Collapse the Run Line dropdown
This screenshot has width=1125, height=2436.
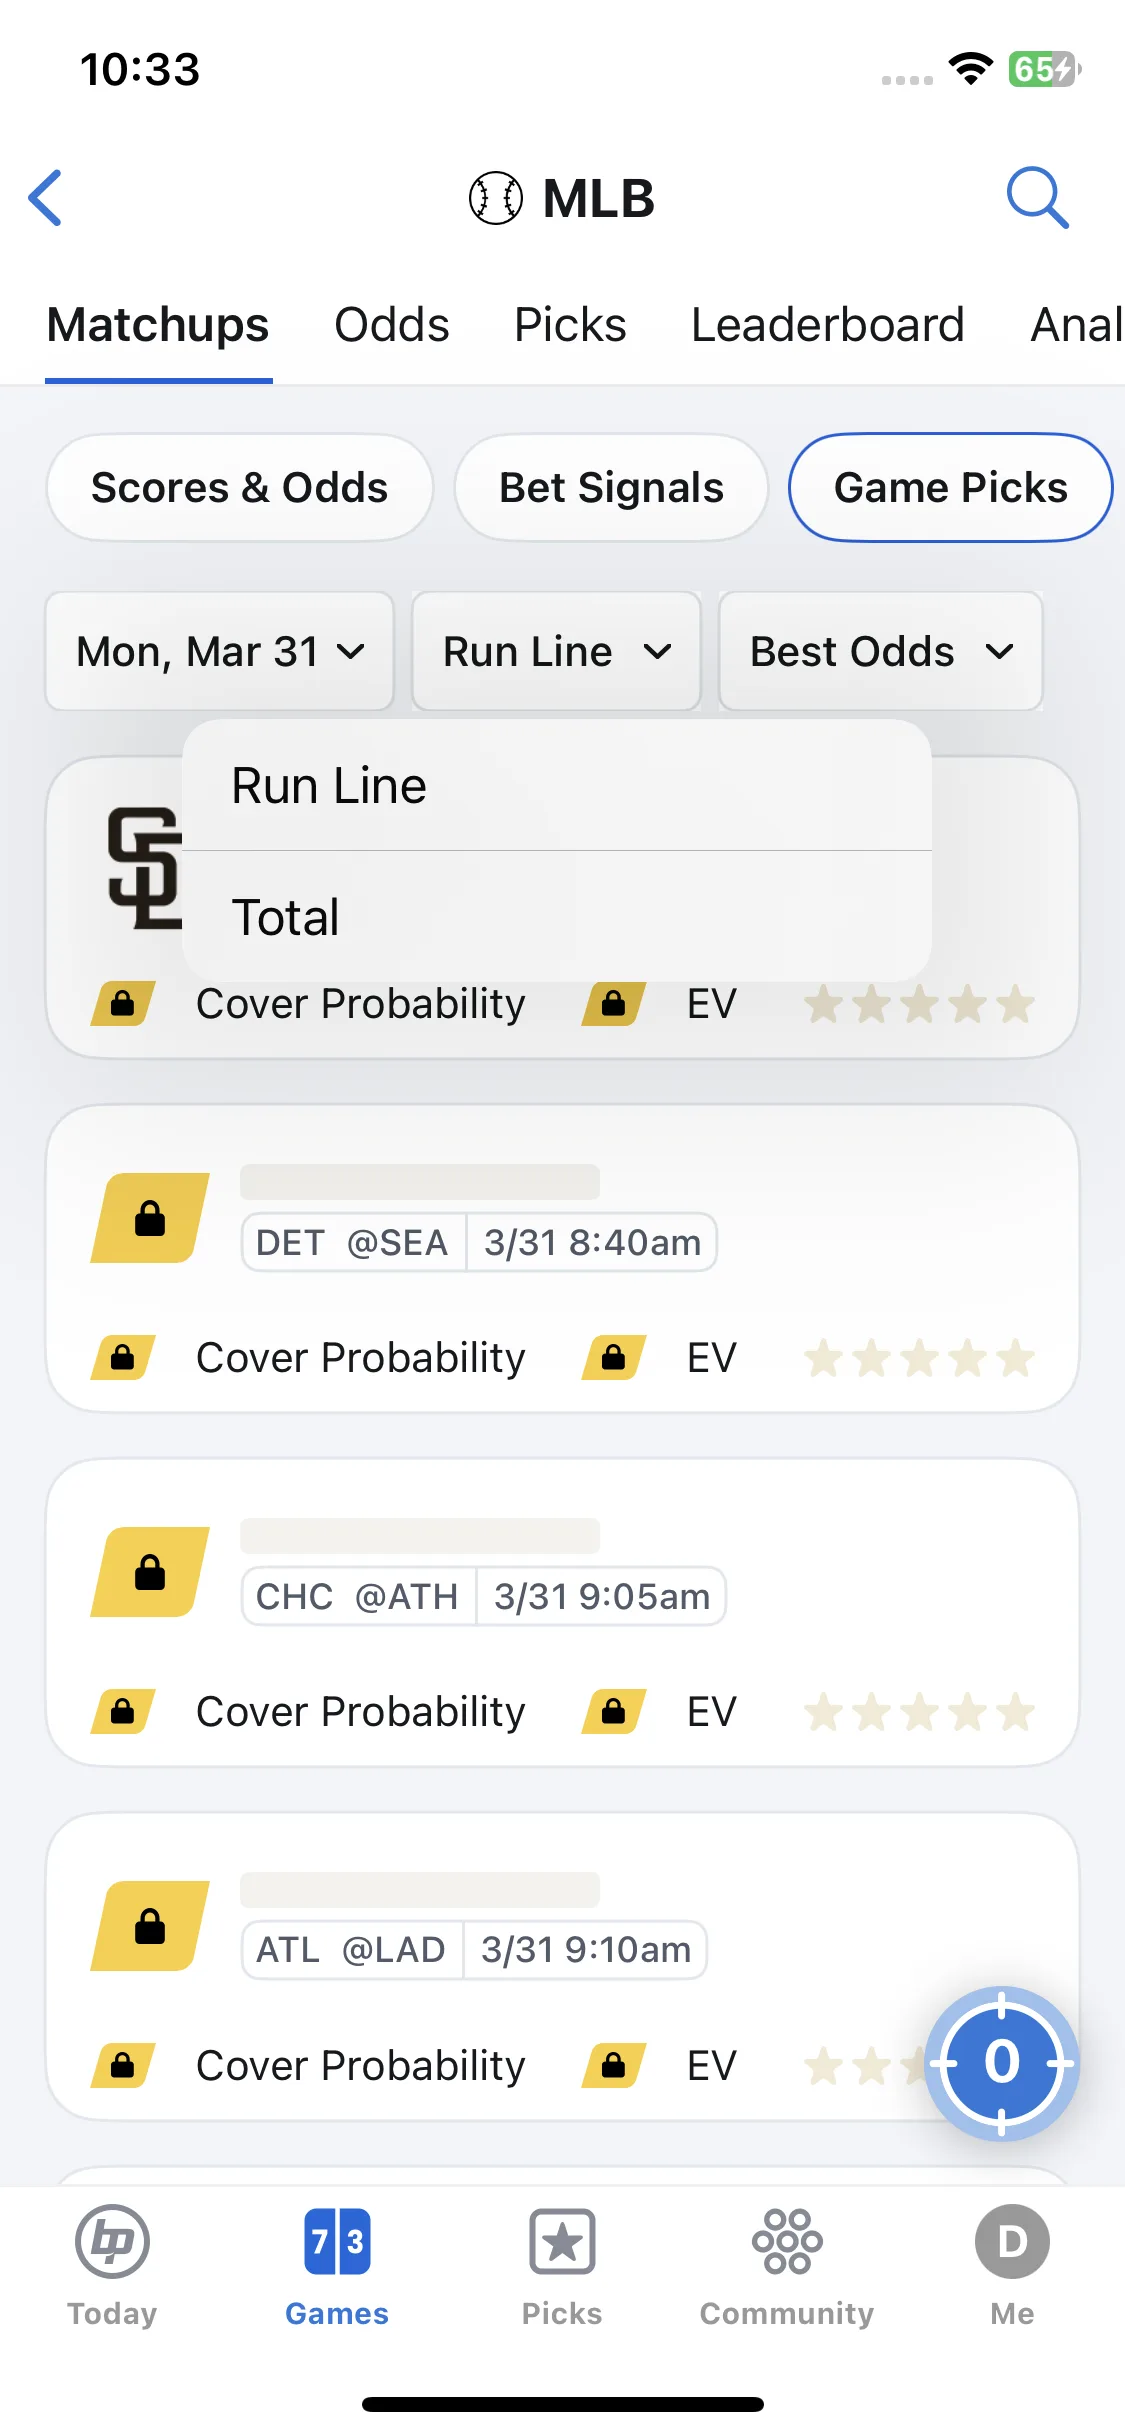(556, 651)
